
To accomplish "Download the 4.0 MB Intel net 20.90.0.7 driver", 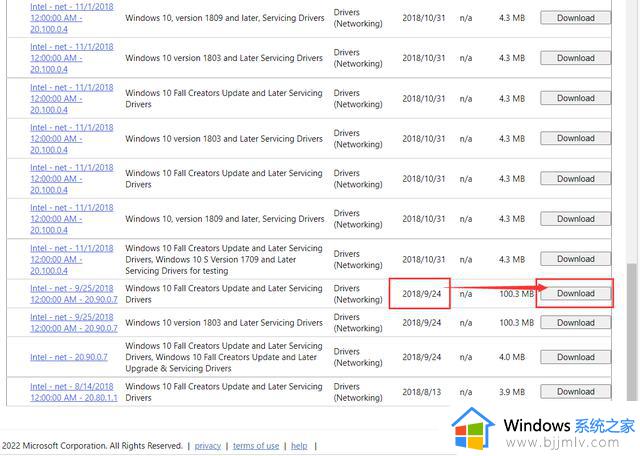I will pyautogui.click(x=576, y=357).
